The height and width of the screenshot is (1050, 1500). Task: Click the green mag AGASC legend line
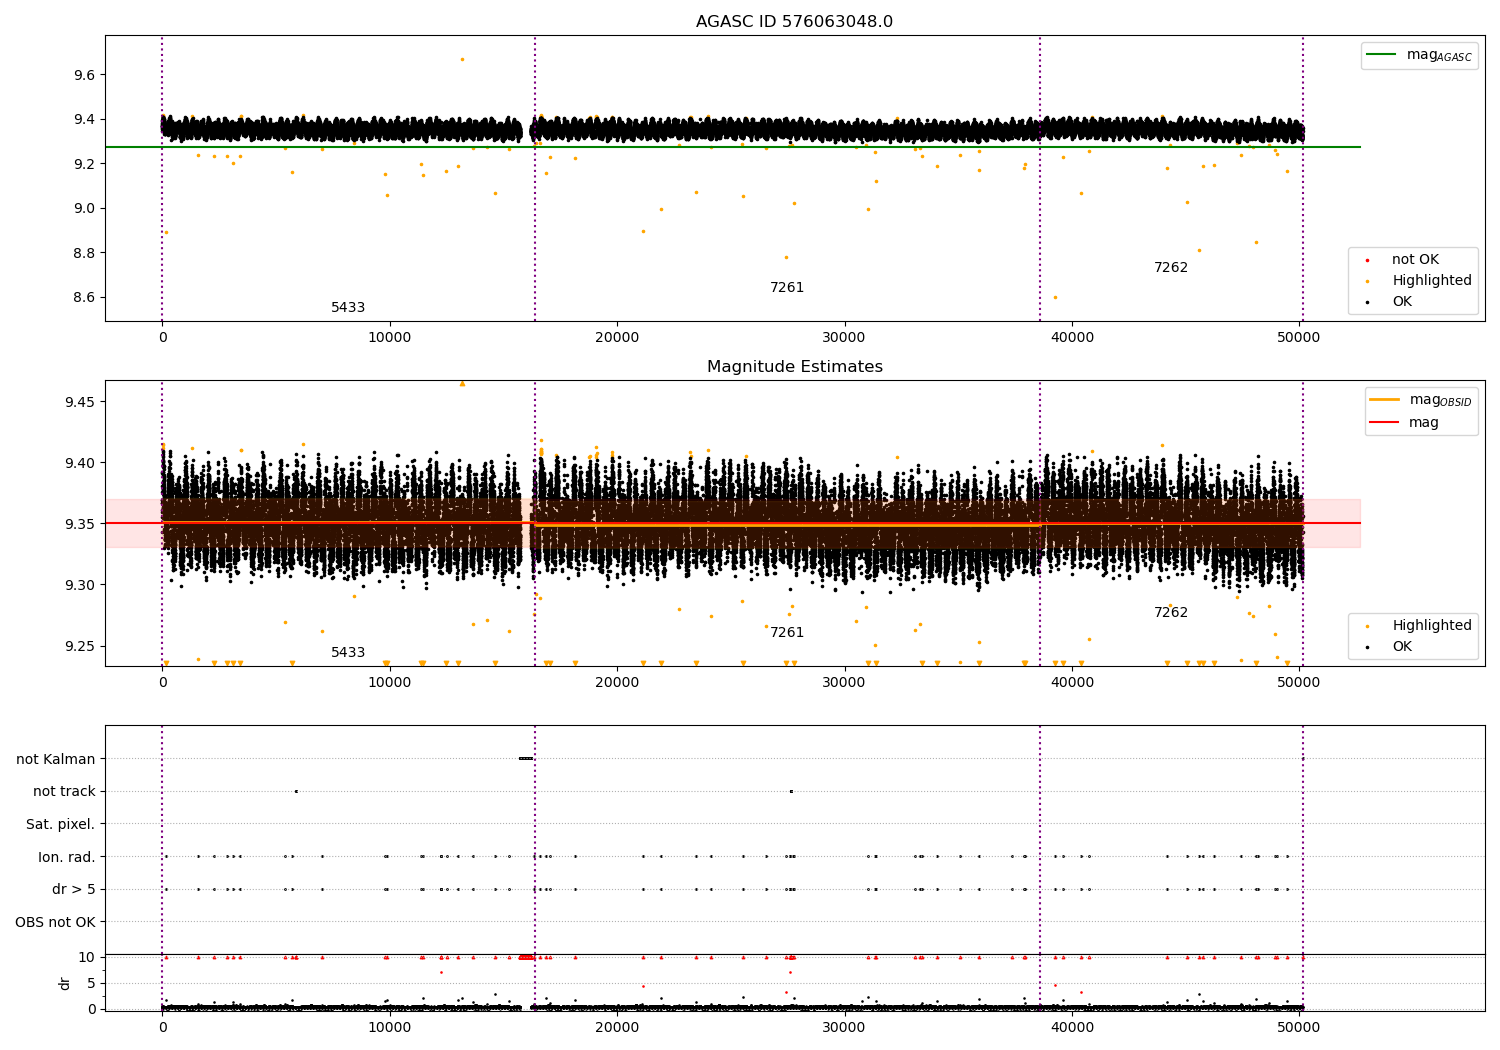click(x=1381, y=55)
